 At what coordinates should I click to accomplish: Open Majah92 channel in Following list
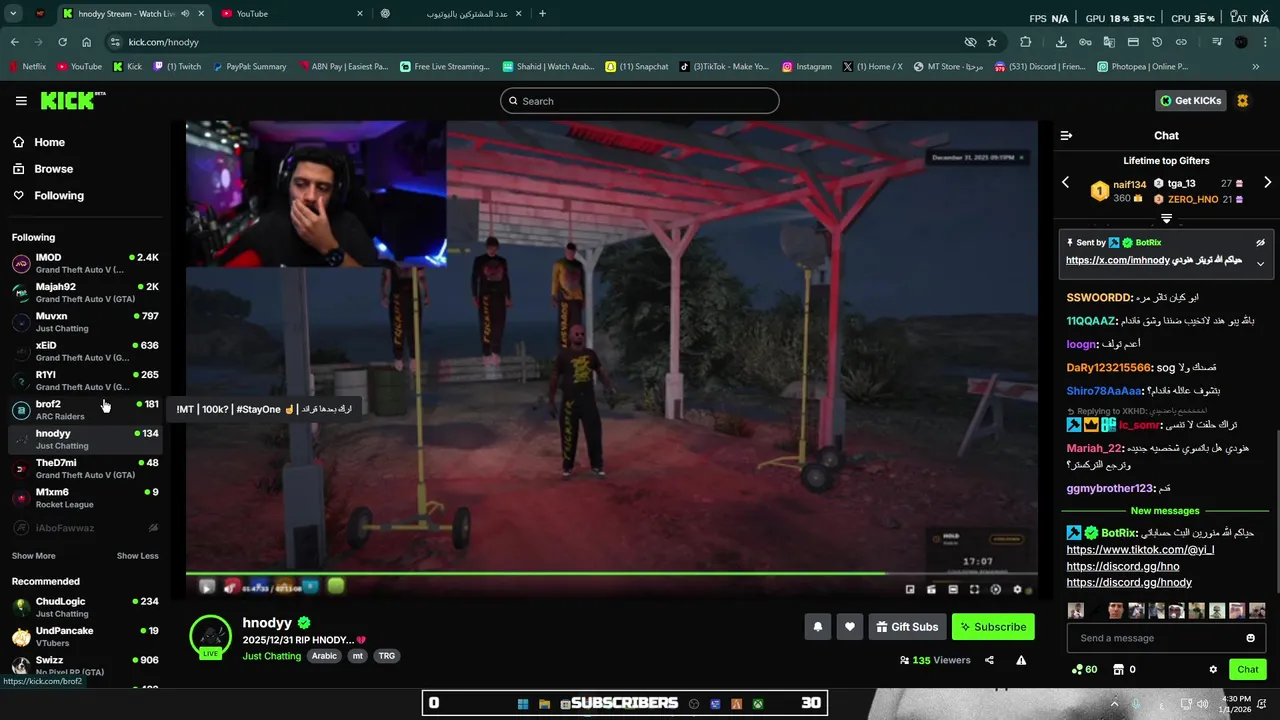(85, 292)
